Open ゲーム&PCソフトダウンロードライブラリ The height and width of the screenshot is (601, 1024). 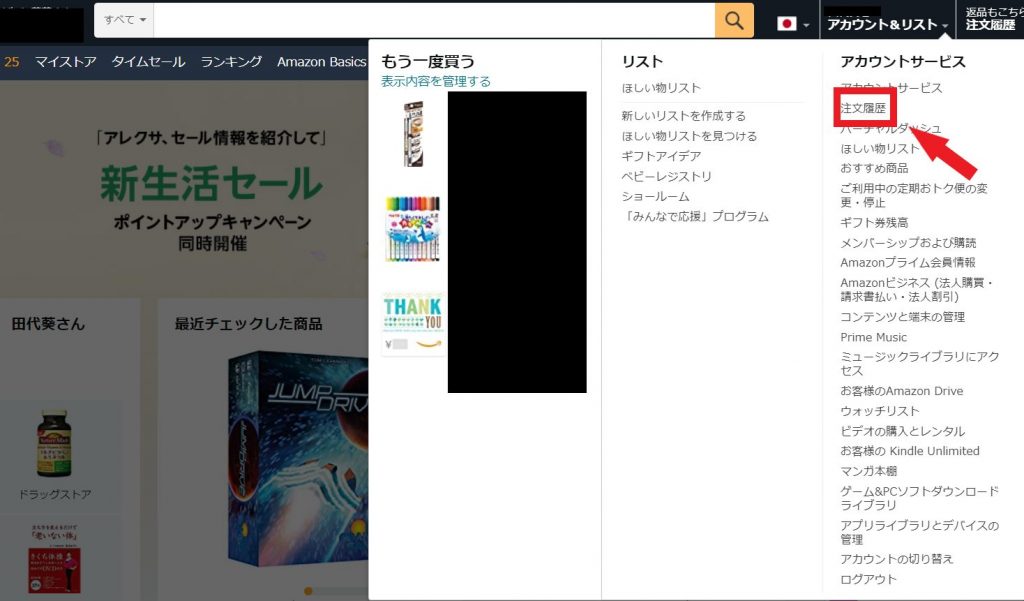pos(920,498)
